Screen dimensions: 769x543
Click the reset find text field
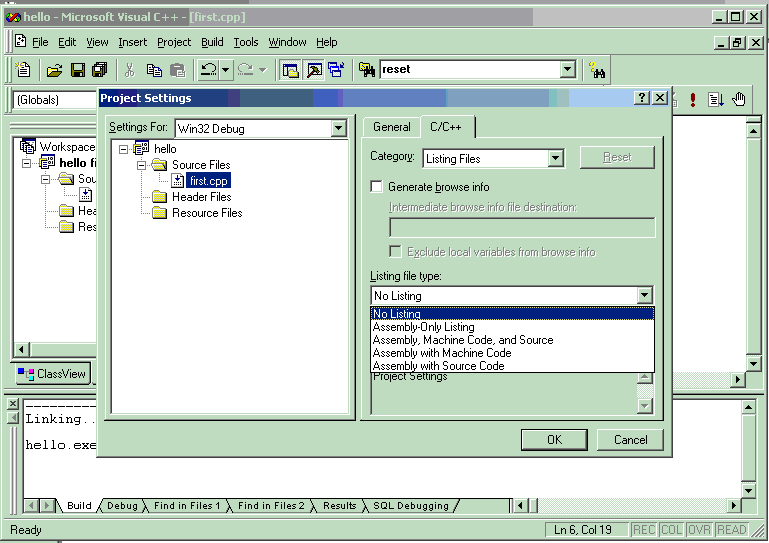(x=470, y=69)
